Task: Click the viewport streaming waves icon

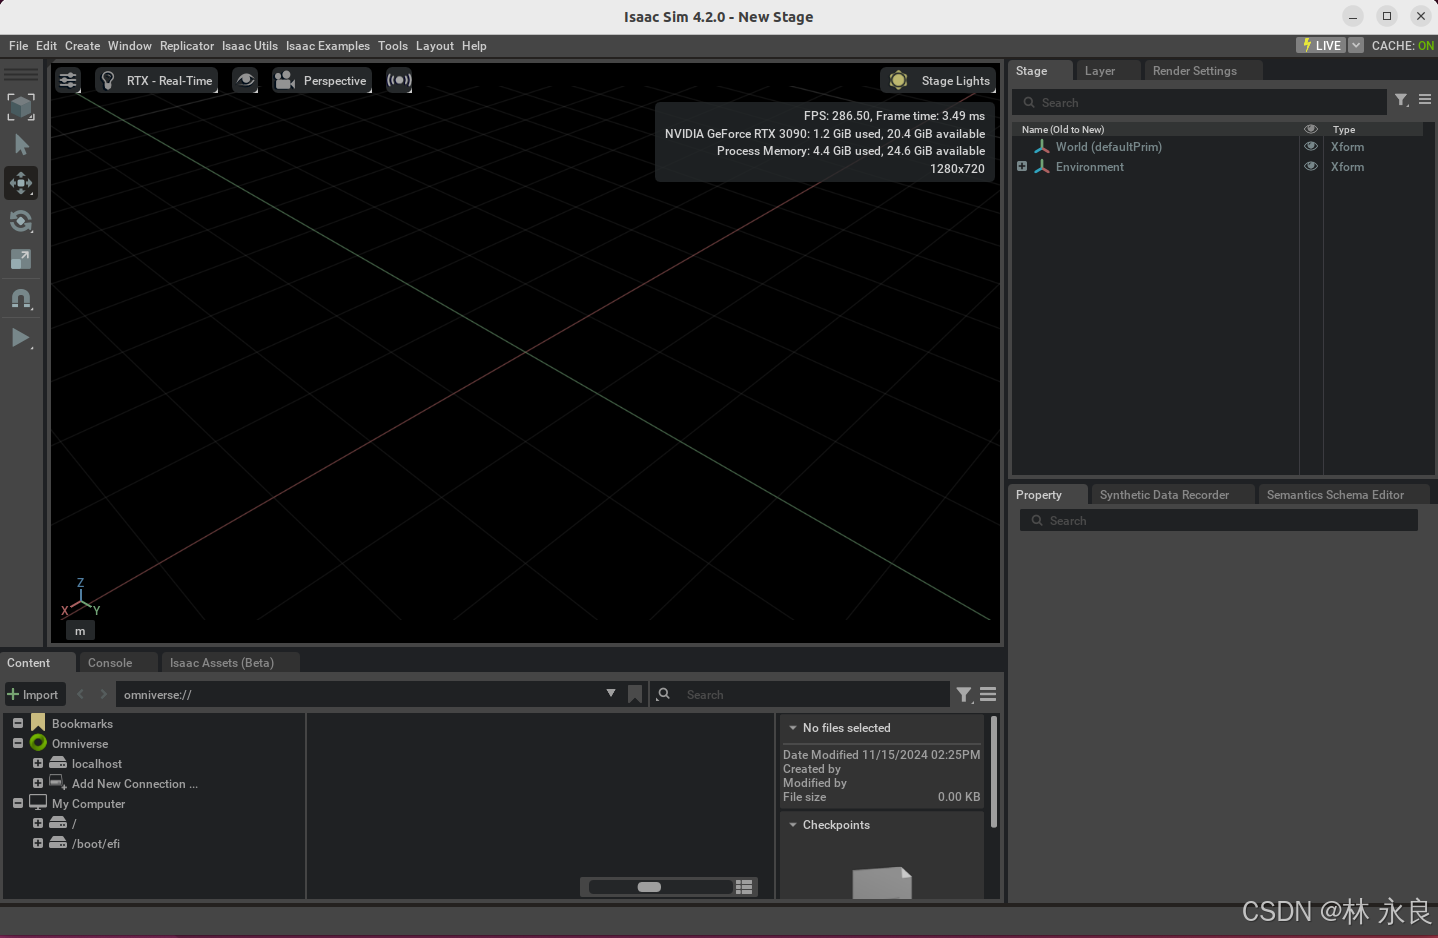Action: click(399, 80)
